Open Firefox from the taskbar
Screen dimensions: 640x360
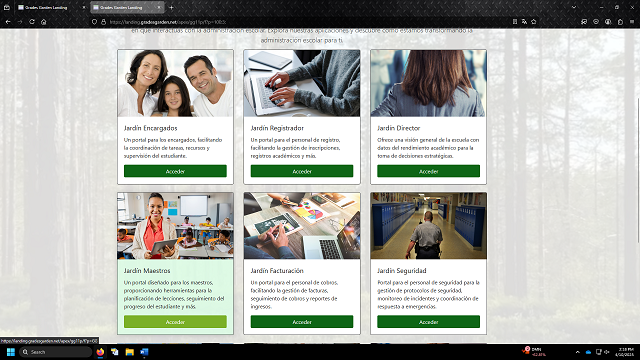pyautogui.click(x=100, y=352)
